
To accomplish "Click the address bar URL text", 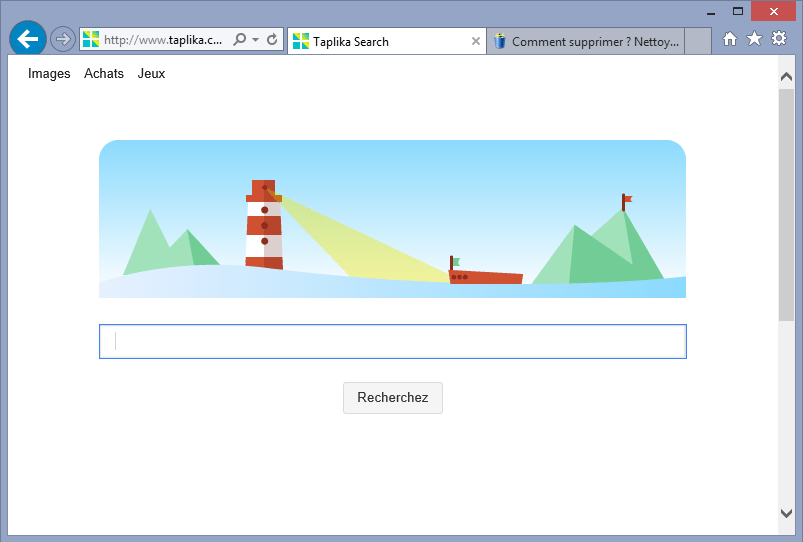I will point(163,39).
